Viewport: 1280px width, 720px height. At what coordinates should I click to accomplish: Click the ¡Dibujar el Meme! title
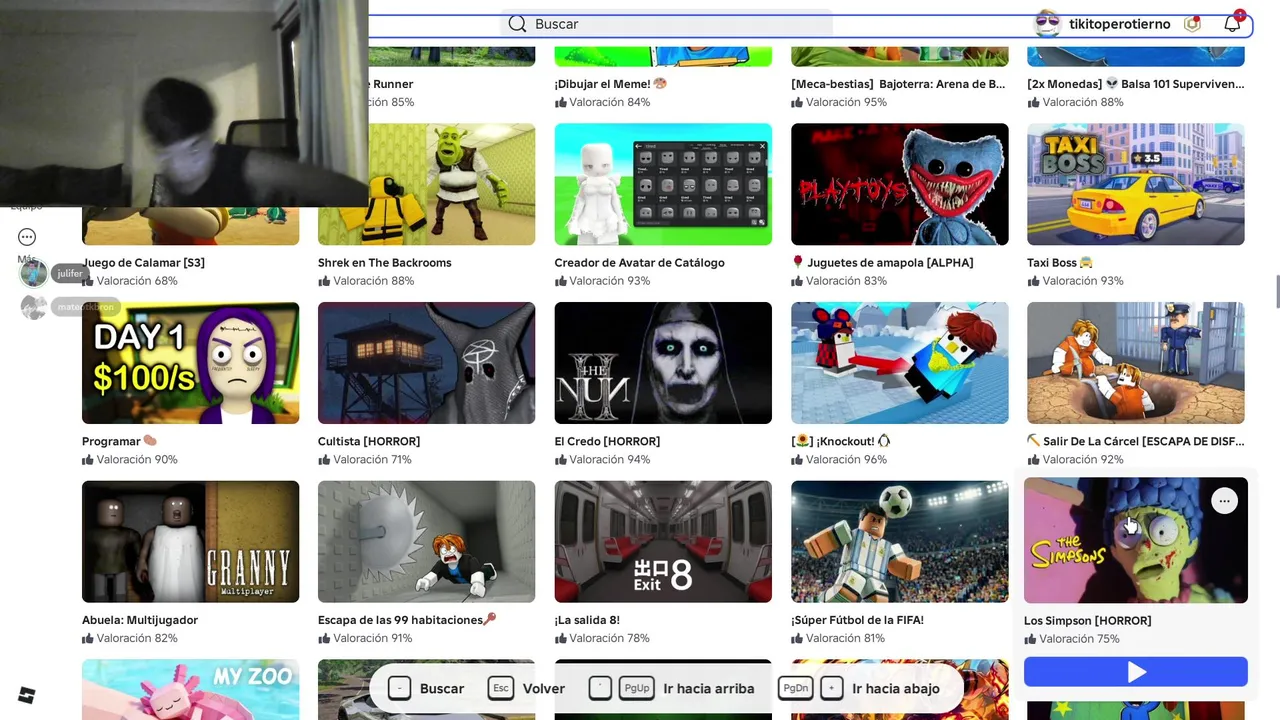tap(611, 84)
